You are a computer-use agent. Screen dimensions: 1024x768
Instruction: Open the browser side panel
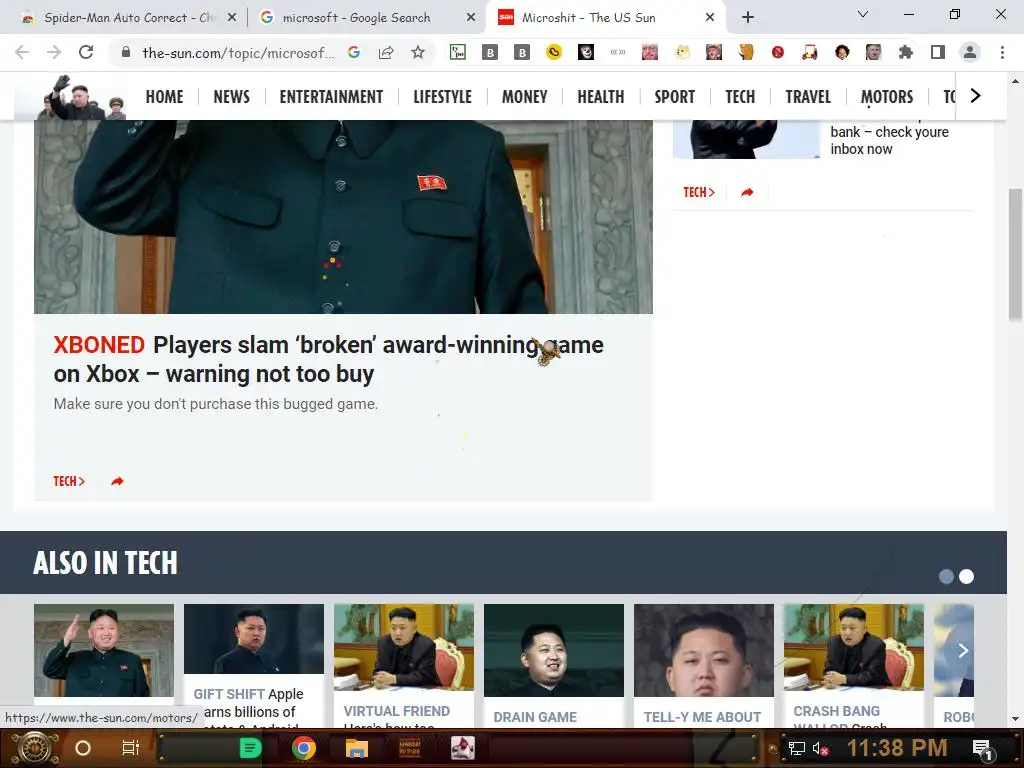tap(938, 52)
